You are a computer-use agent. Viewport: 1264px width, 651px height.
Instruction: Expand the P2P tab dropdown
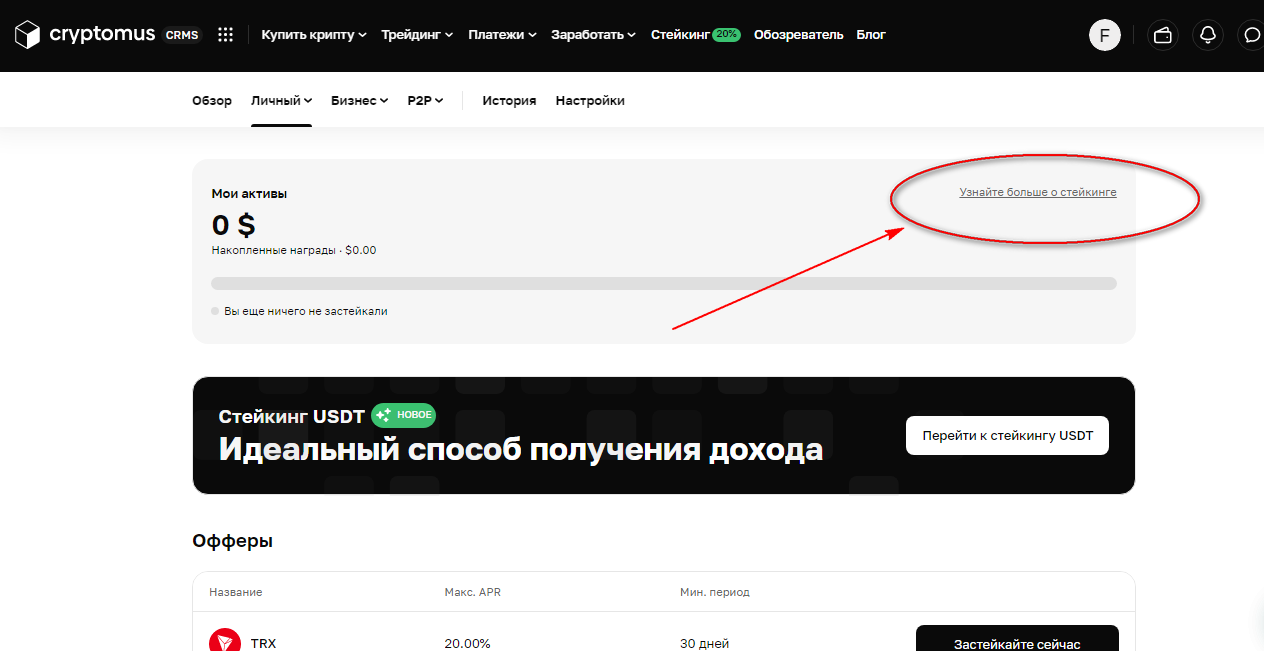425,101
